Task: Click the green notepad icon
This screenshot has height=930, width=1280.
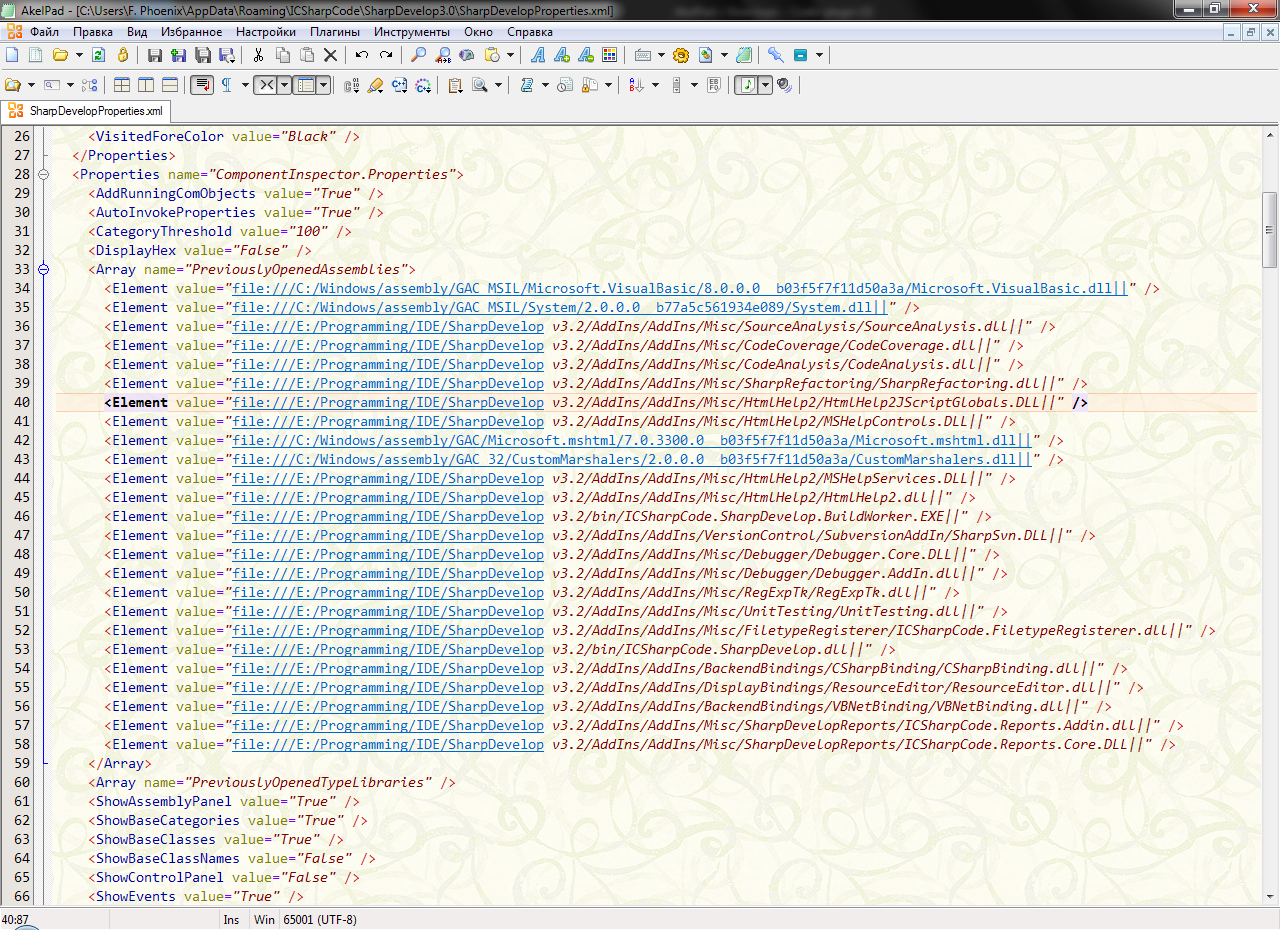Action: click(743, 55)
